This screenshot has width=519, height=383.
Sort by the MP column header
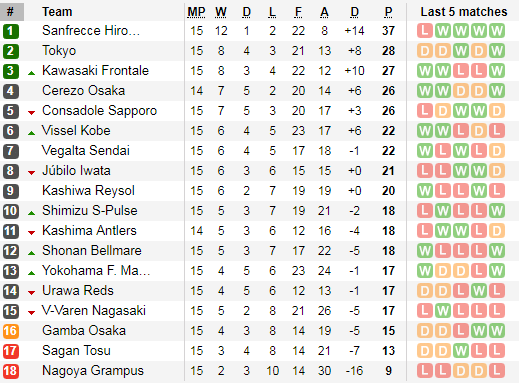point(196,12)
